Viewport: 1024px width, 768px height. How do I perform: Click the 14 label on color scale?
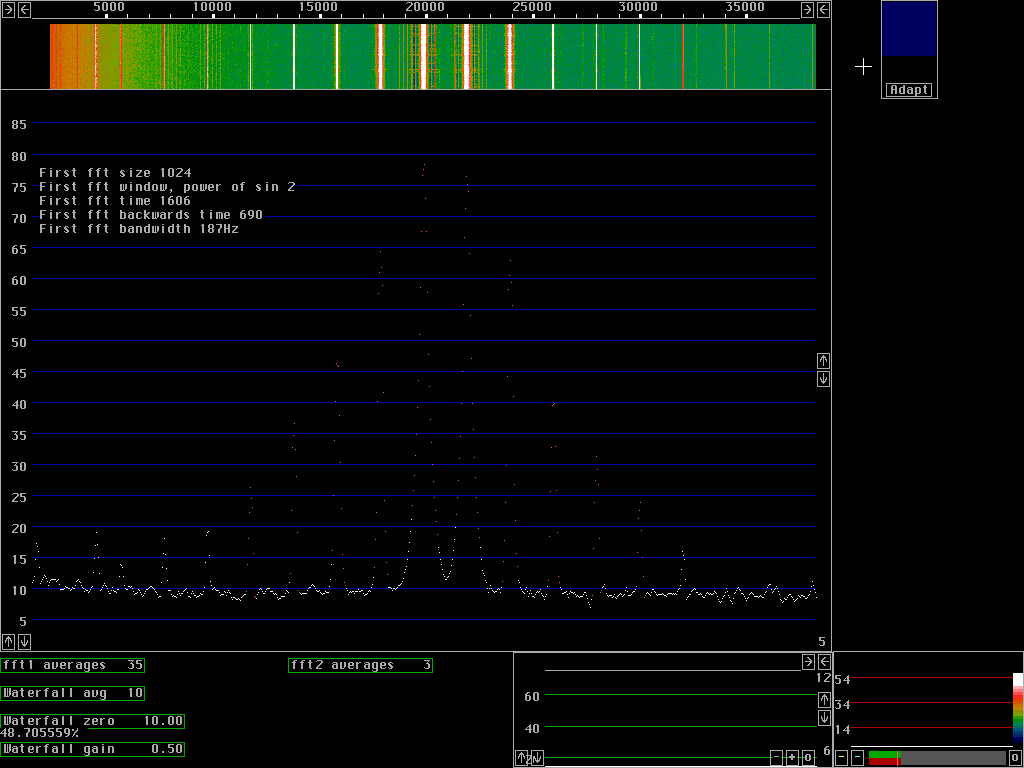(x=842, y=729)
